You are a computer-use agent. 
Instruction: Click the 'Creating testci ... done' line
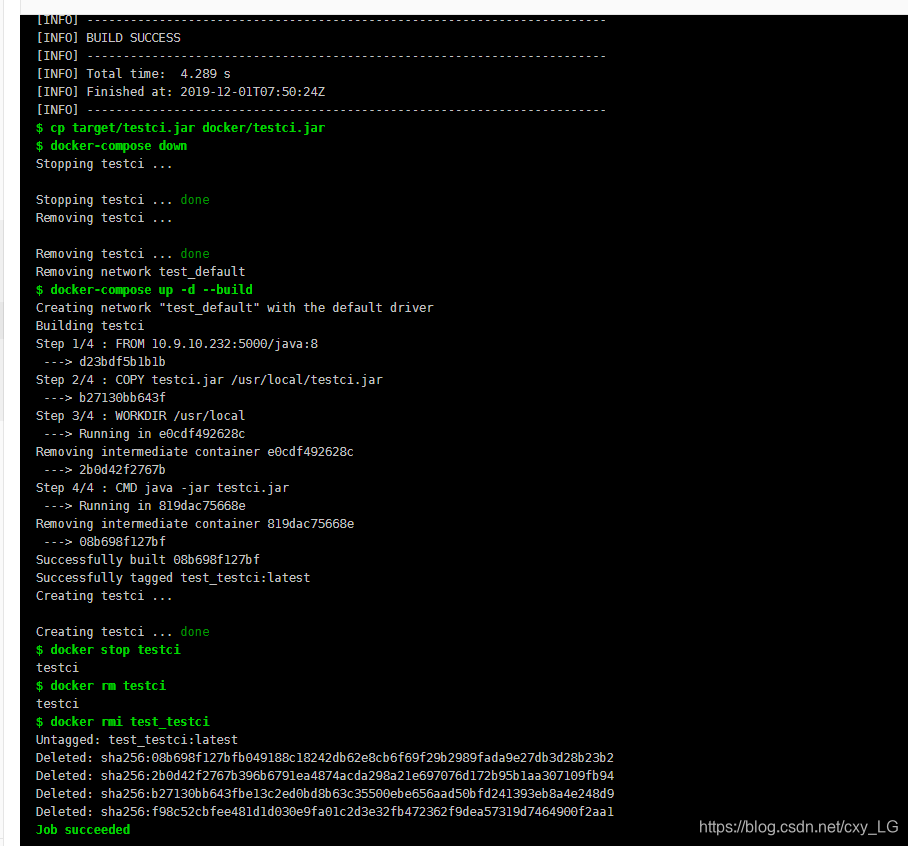123,632
